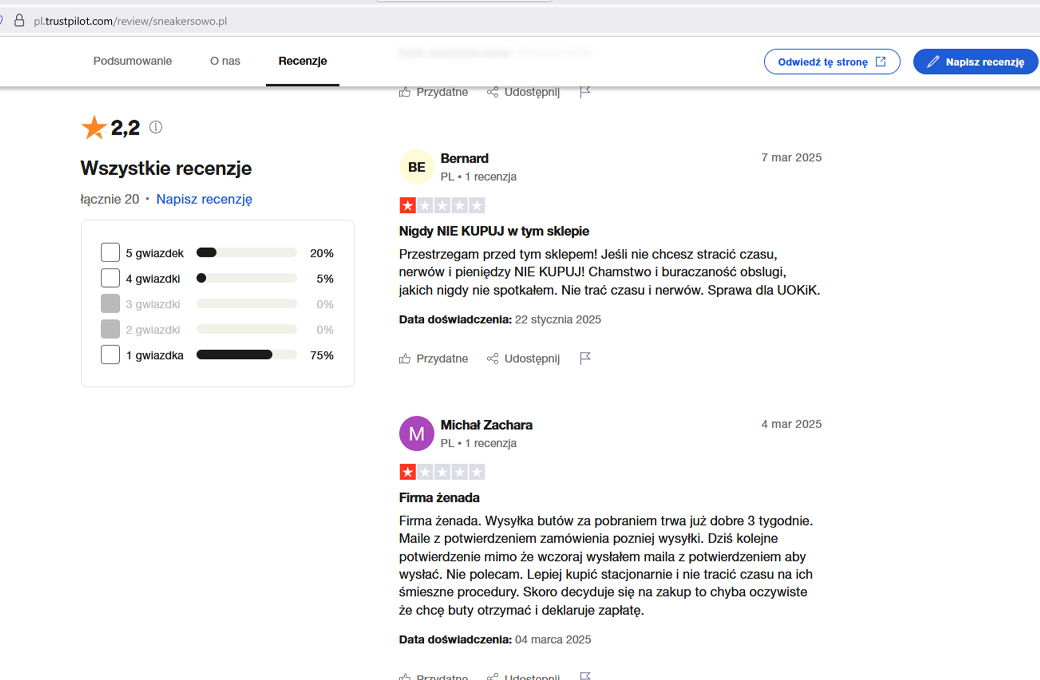Check the disabled 2 gwiazdki checkbox

click(110, 329)
